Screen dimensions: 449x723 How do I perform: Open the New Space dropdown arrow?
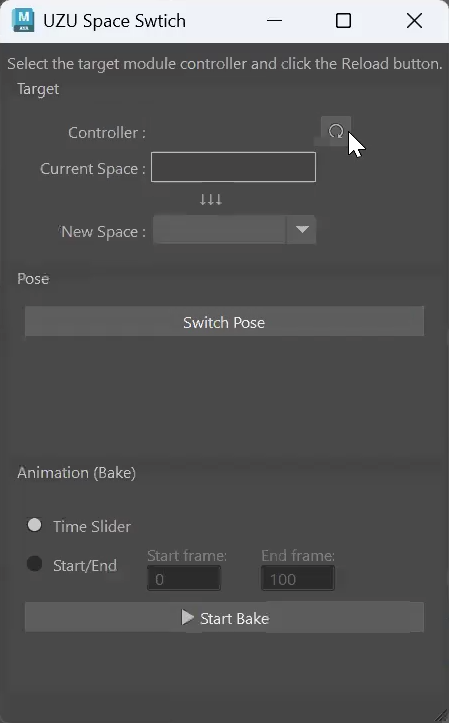point(302,230)
